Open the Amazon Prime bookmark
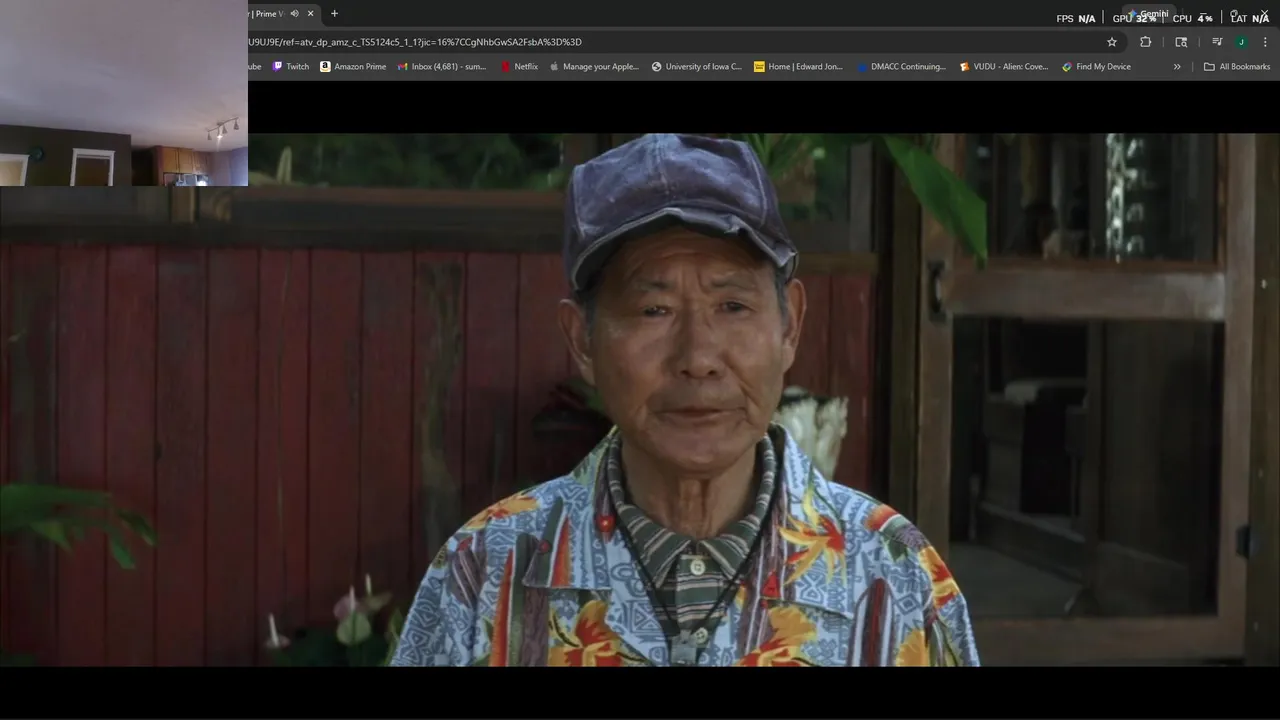Viewport: 1280px width, 720px height. (353, 67)
